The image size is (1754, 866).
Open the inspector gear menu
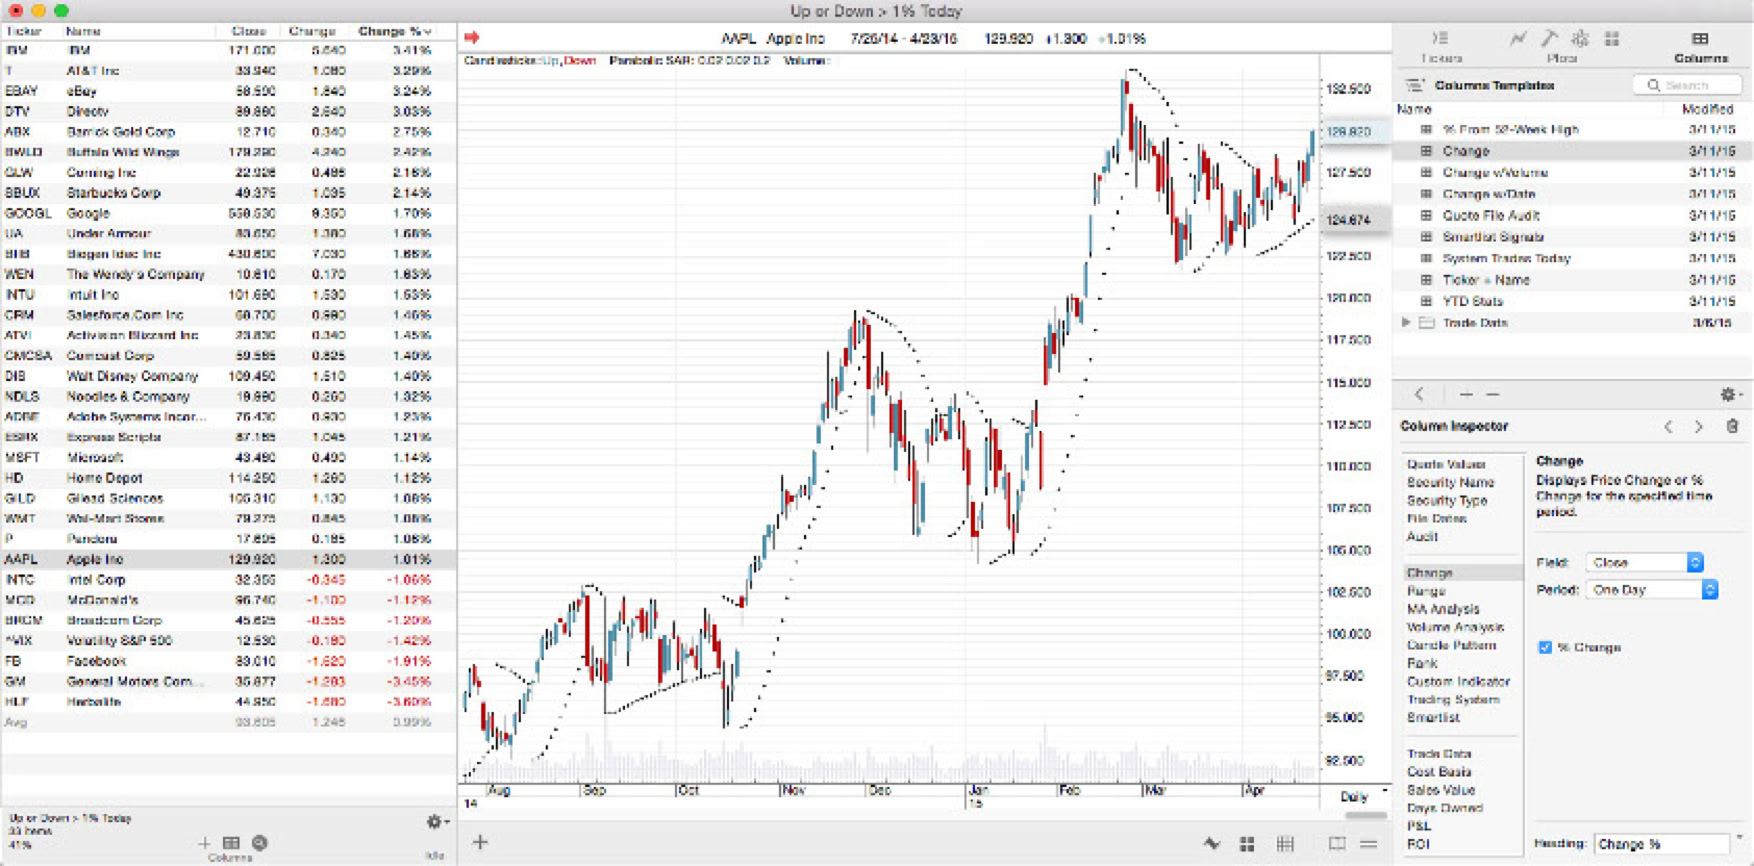coord(1730,395)
